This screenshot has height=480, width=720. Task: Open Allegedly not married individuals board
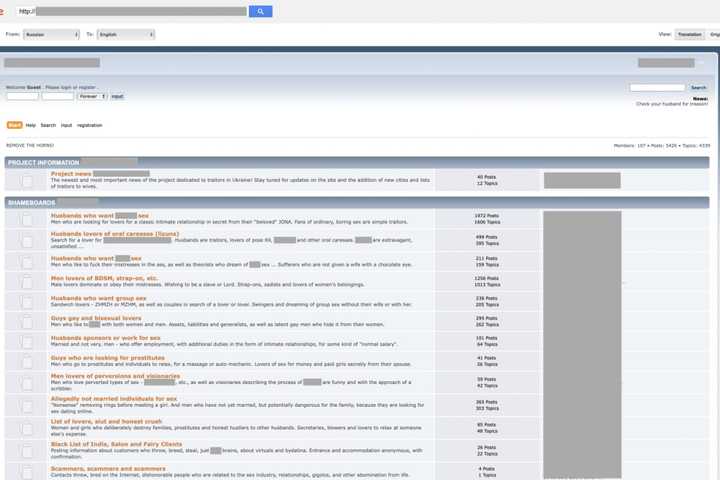[114, 399]
